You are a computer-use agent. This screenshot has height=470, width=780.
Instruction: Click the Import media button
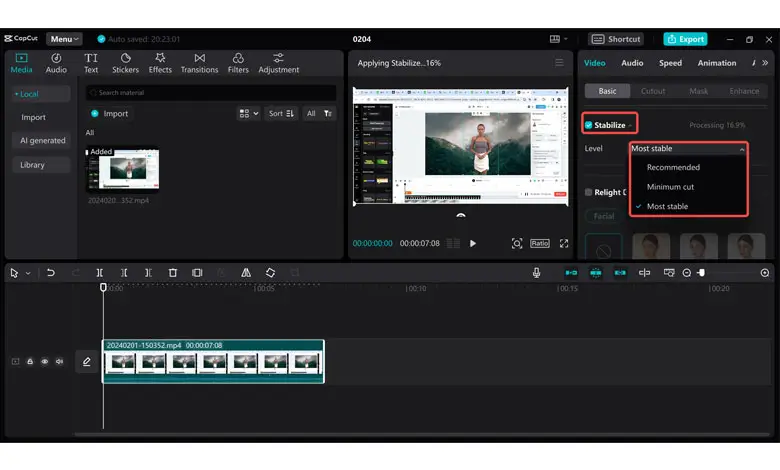click(109, 113)
